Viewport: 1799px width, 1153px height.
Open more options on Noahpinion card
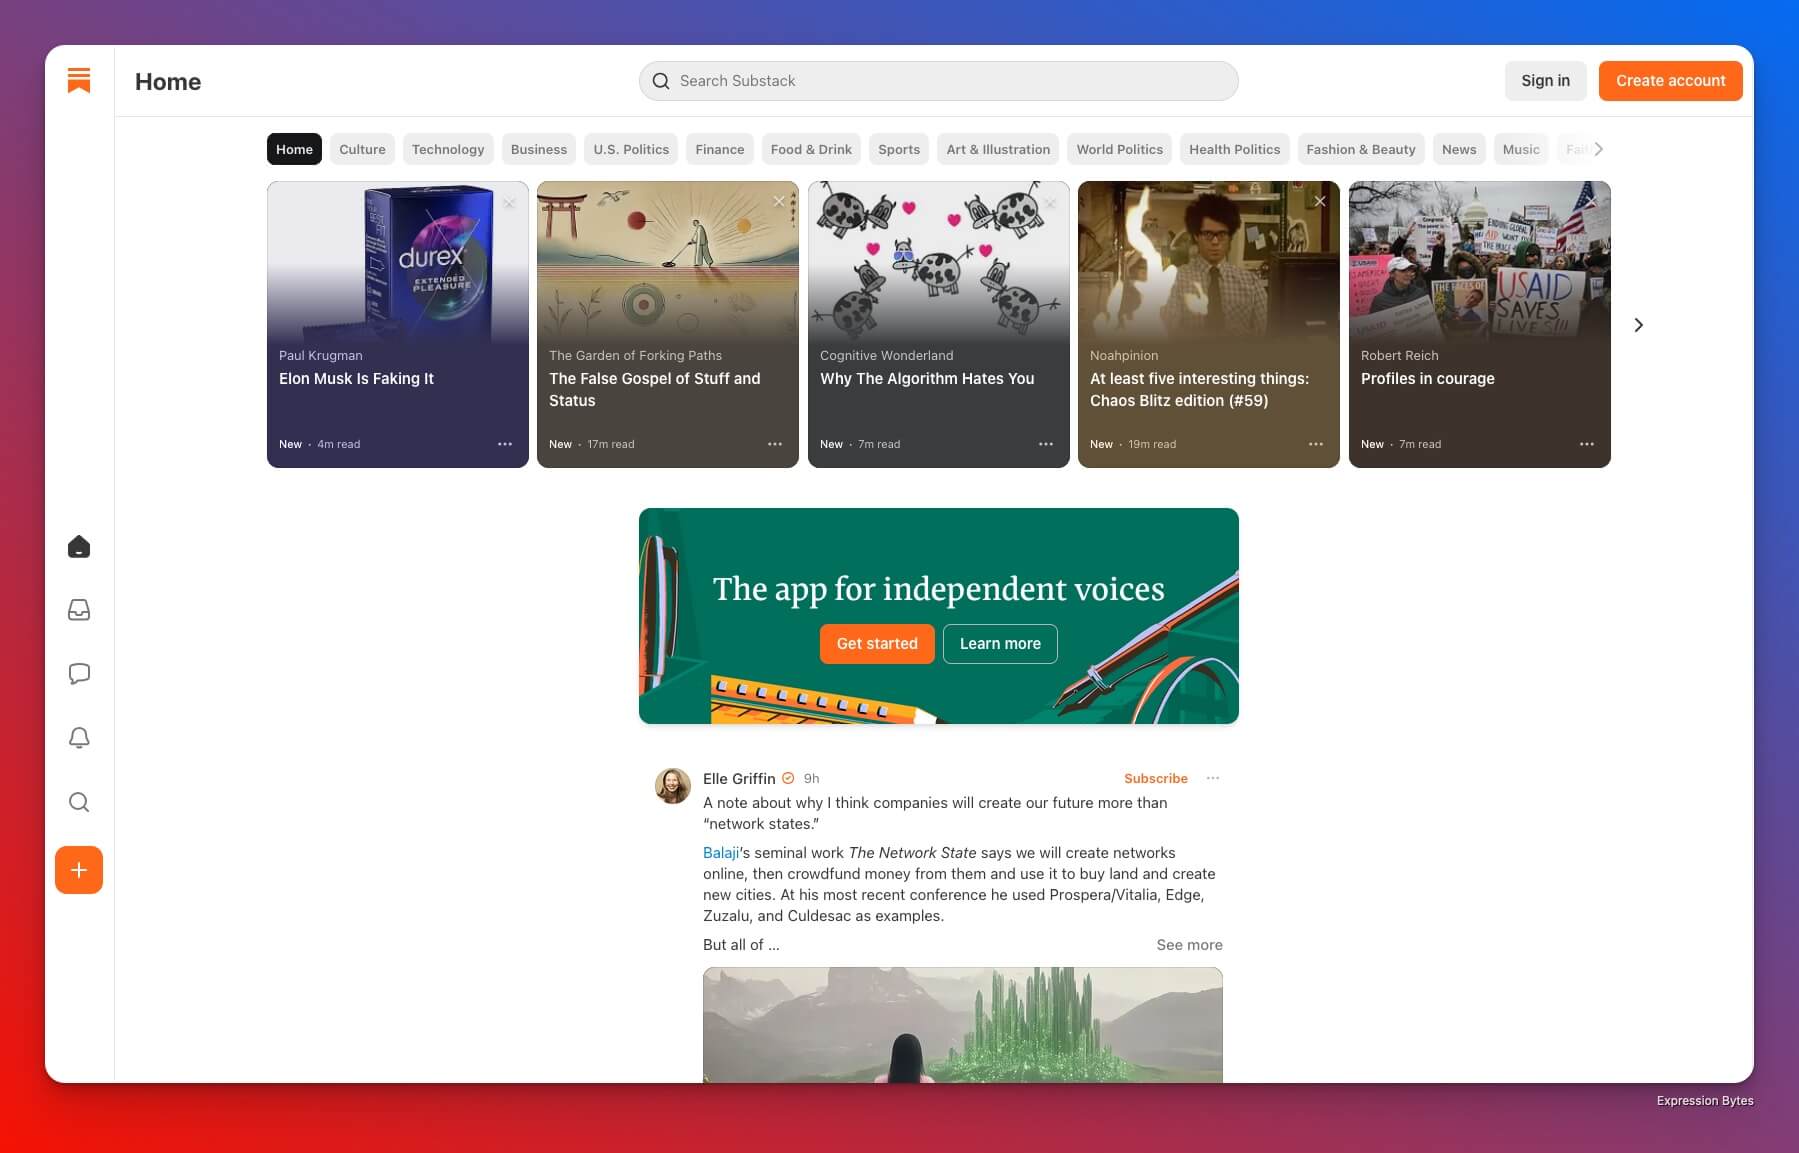click(1316, 444)
